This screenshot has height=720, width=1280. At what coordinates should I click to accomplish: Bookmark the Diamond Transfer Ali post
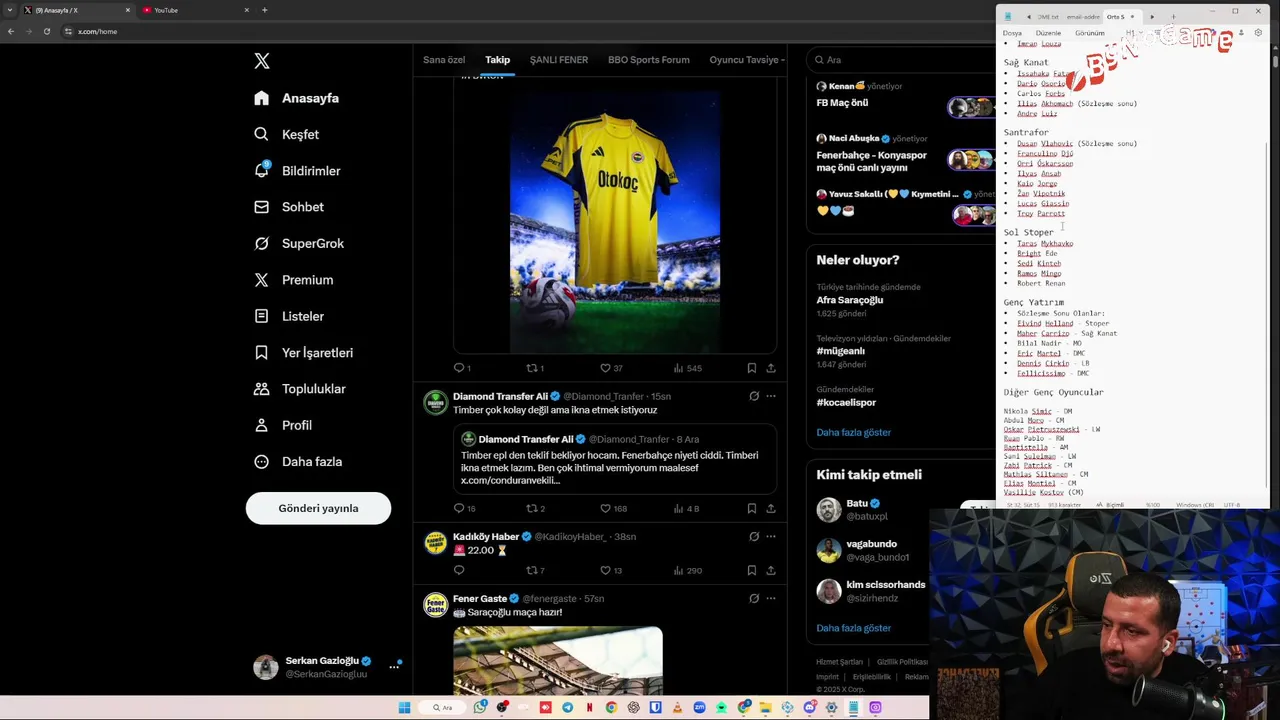pos(752,508)
